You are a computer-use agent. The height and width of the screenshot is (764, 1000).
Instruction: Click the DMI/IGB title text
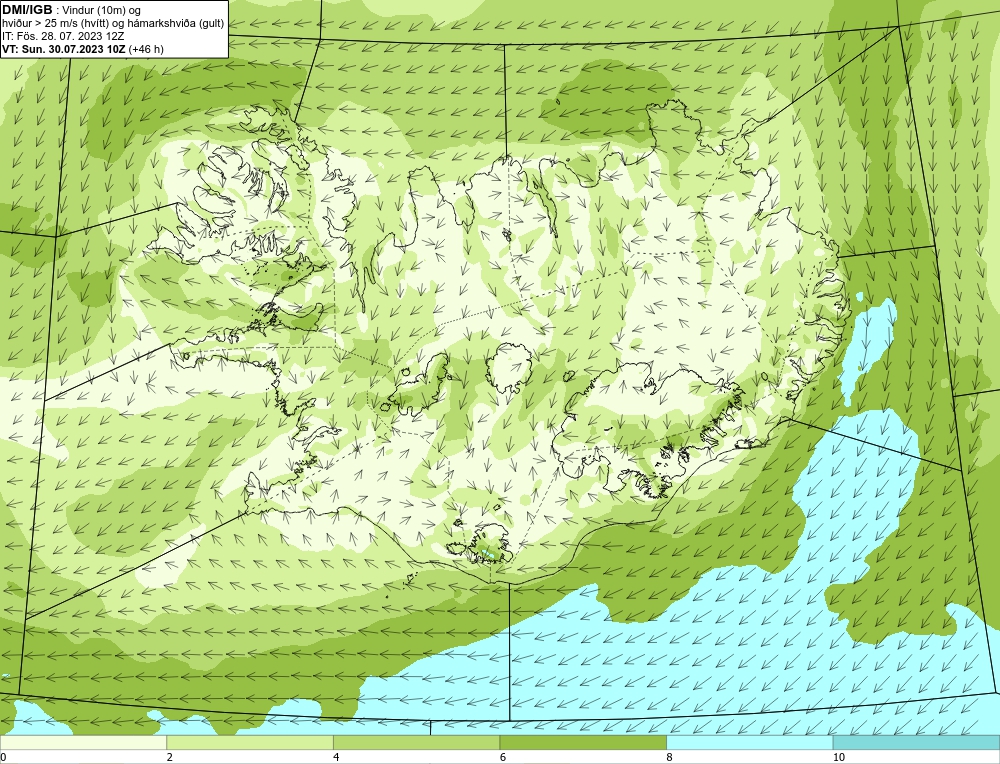pyautogui.click(x=27, y=10)
